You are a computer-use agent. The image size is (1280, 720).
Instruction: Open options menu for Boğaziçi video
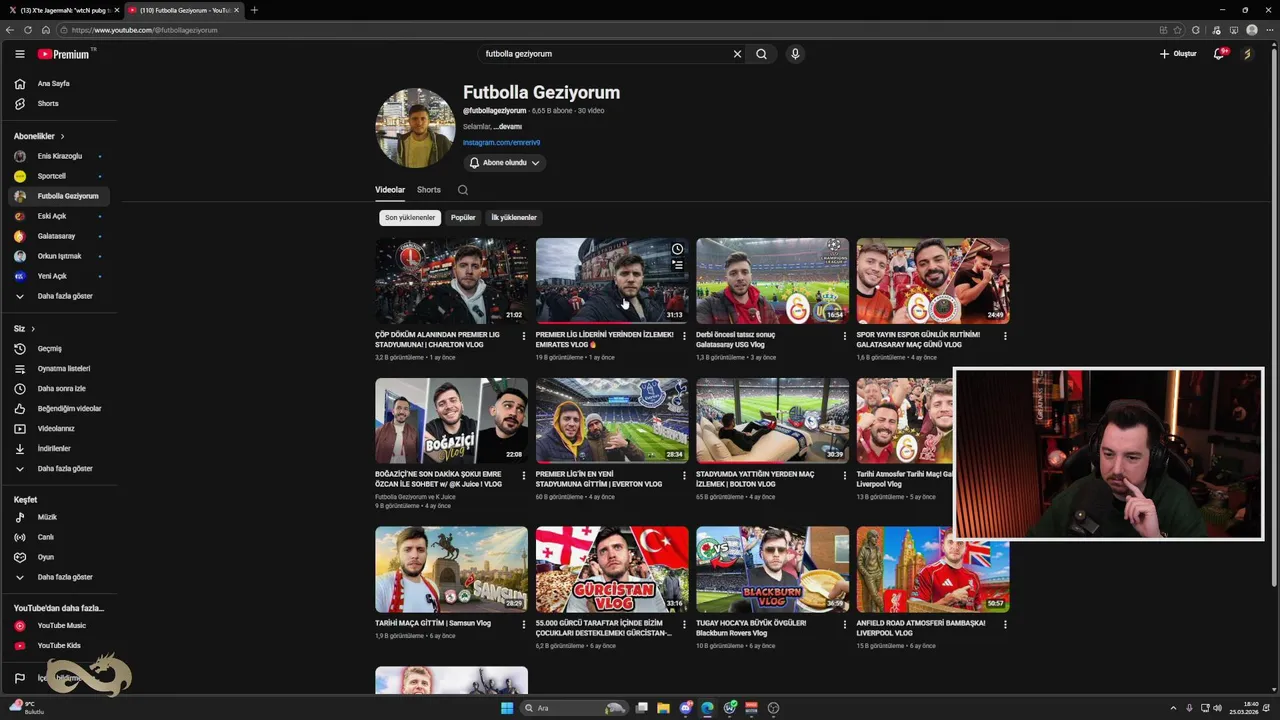(524, 475)
